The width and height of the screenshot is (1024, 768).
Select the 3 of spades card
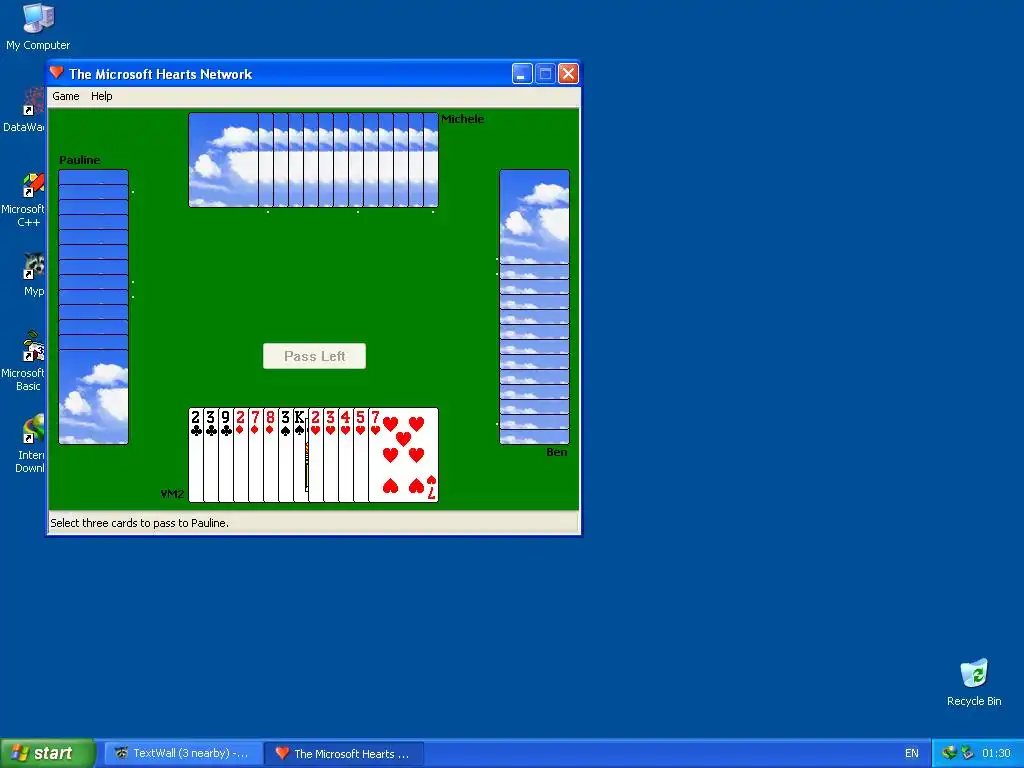(285, 455)
